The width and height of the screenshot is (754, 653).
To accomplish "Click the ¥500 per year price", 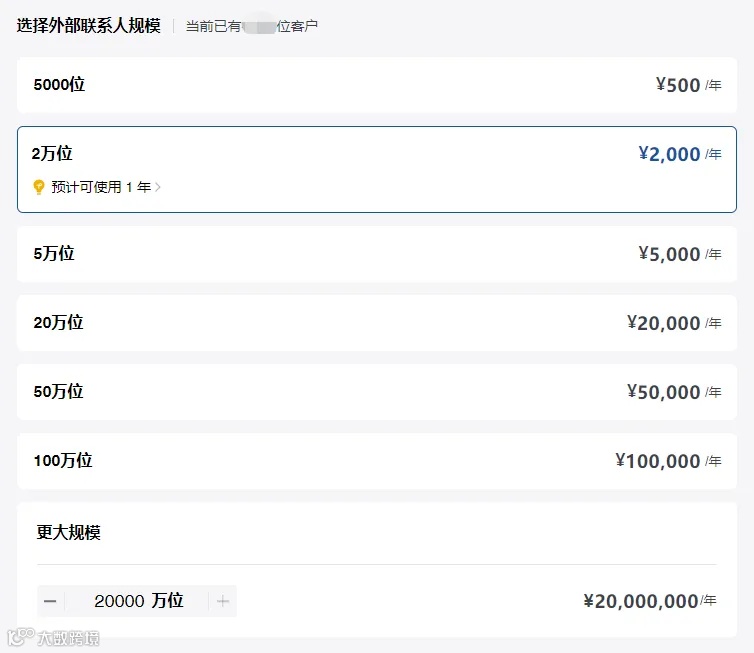I will (x=678, y=85).
